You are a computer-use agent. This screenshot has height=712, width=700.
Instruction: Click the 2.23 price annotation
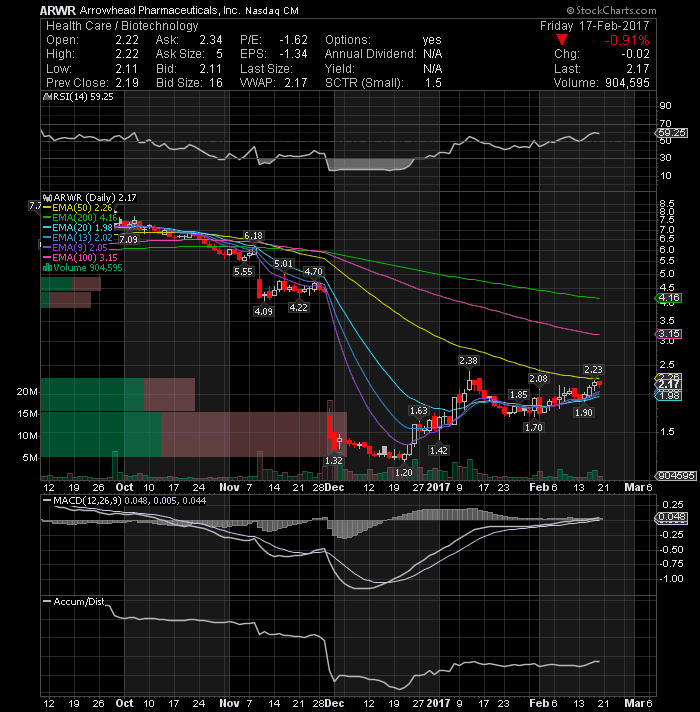593,369
